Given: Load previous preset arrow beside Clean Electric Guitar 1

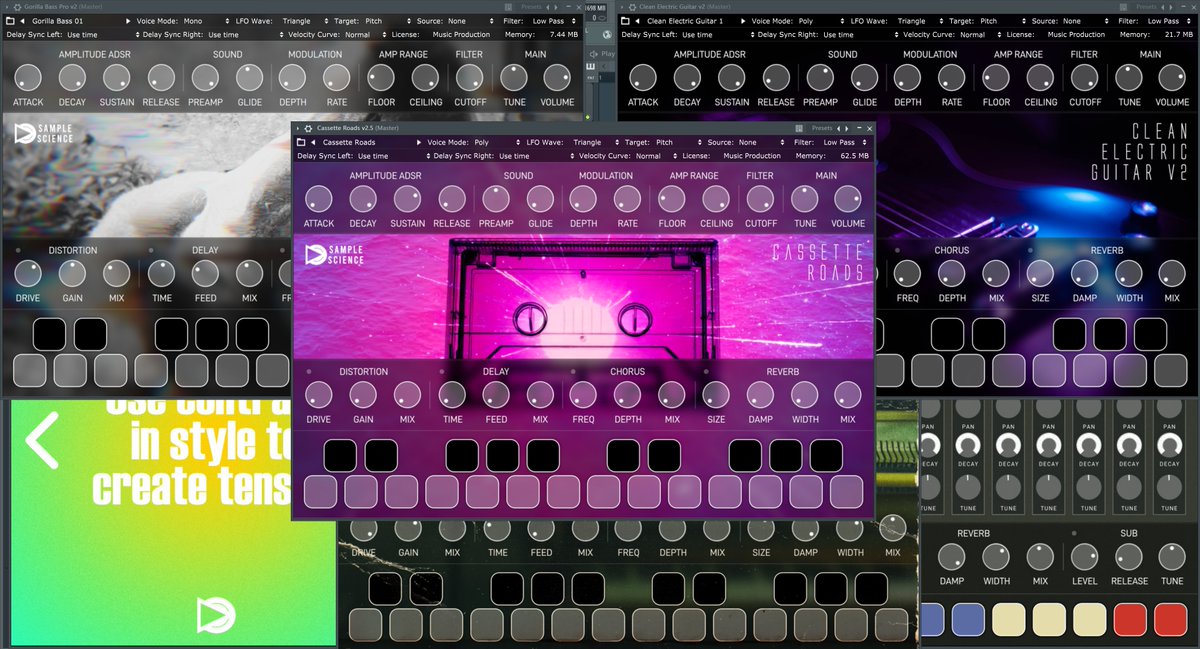Looking at the screenshot, I should tap(638, 21).
